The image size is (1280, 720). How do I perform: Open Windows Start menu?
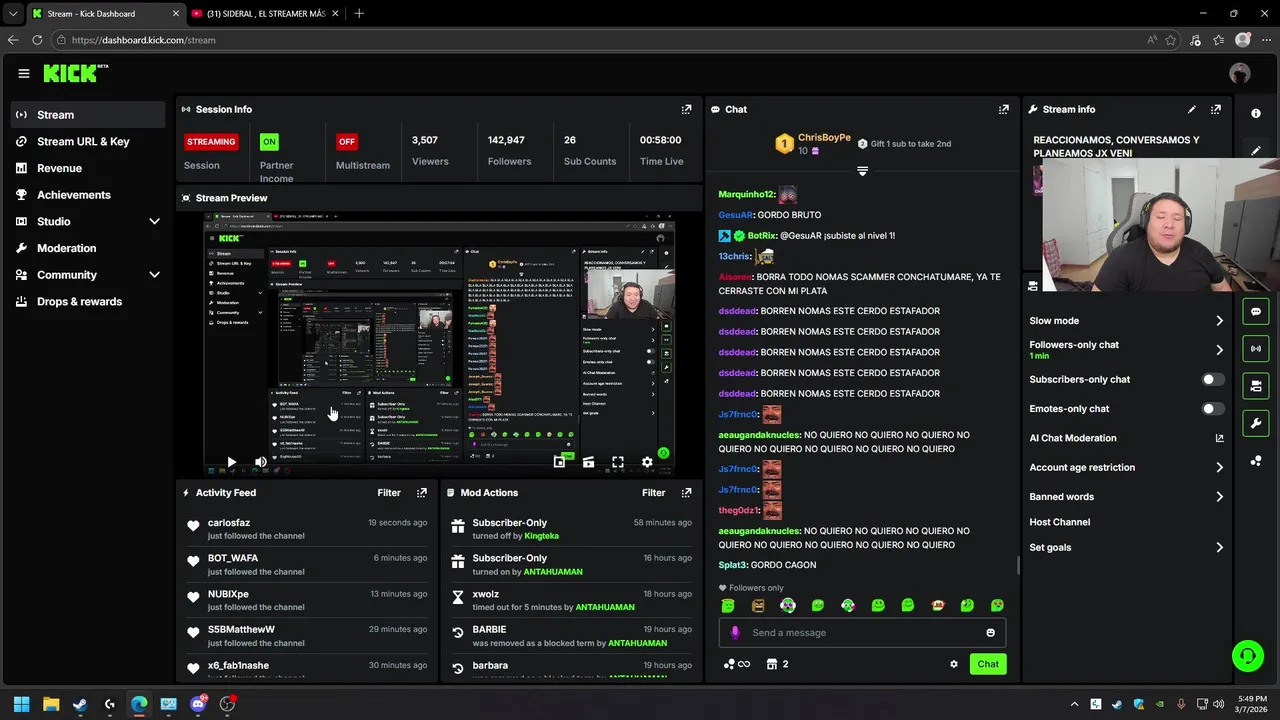22,704
